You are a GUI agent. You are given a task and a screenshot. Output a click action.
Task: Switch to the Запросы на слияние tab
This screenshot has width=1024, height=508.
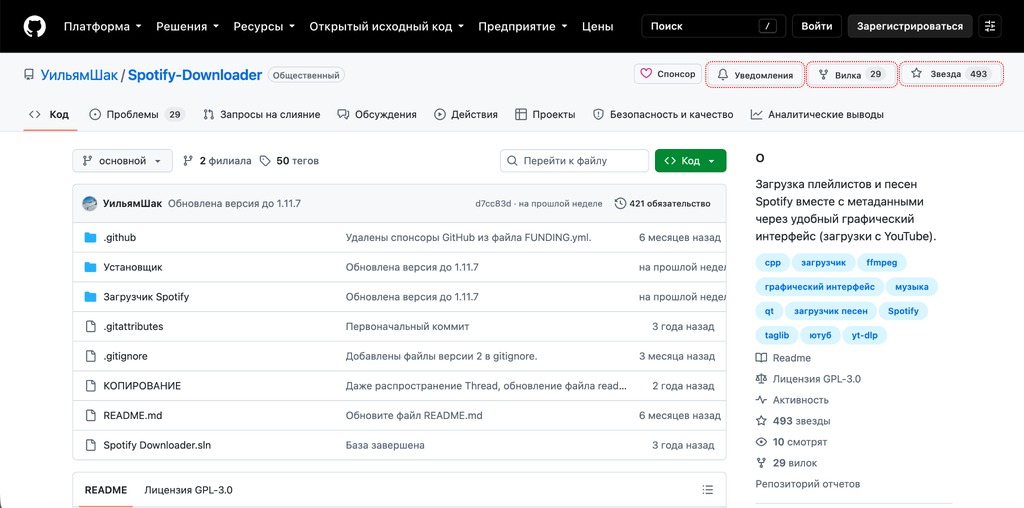[x=261, y=114]
